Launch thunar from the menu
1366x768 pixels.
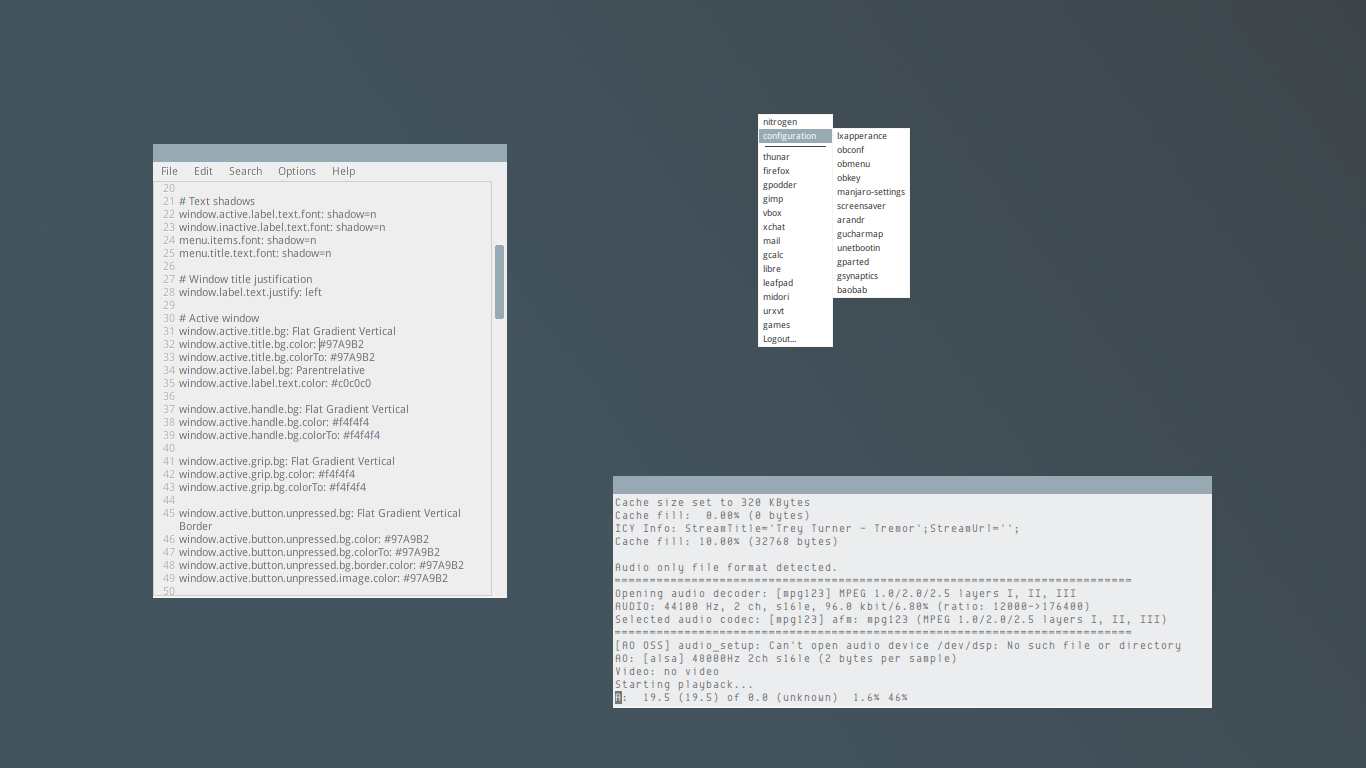pyautogui.click(x=795, y=157)
